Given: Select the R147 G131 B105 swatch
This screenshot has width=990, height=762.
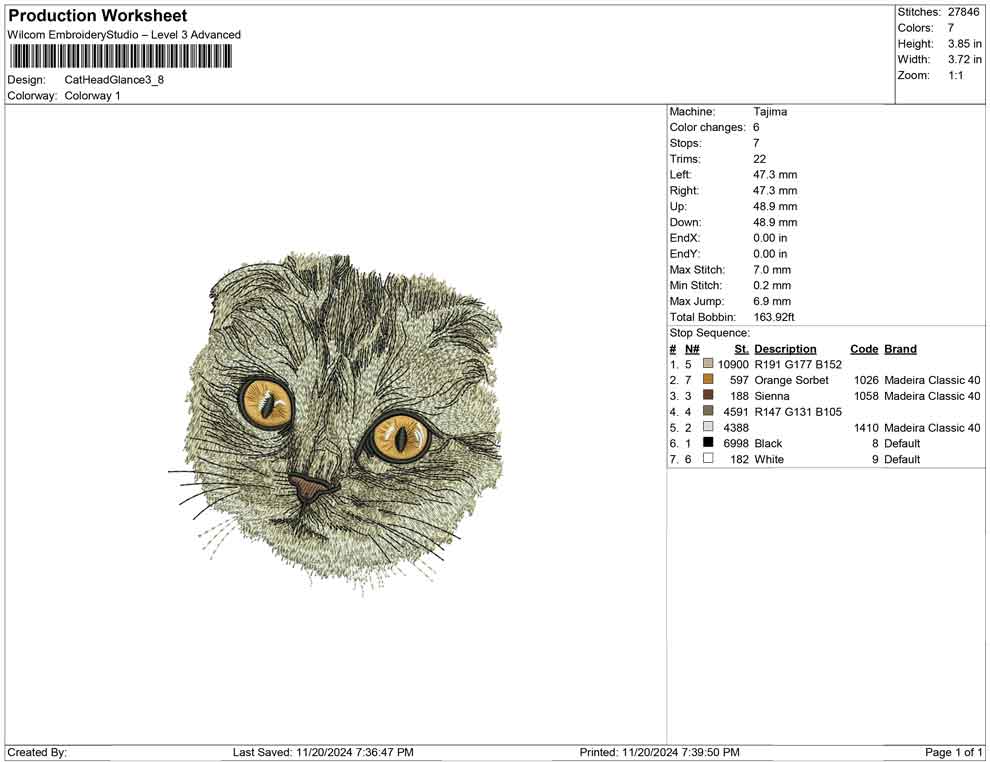Looking at the screenshot, I should (x=710, y=412).
